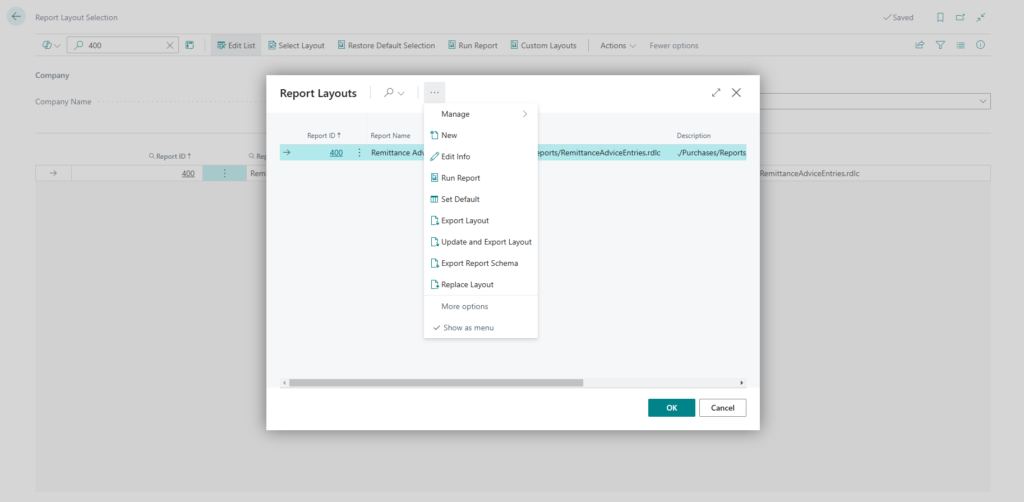Clear the search text with the X
The image size is (1024, 502).
point(170,46)
